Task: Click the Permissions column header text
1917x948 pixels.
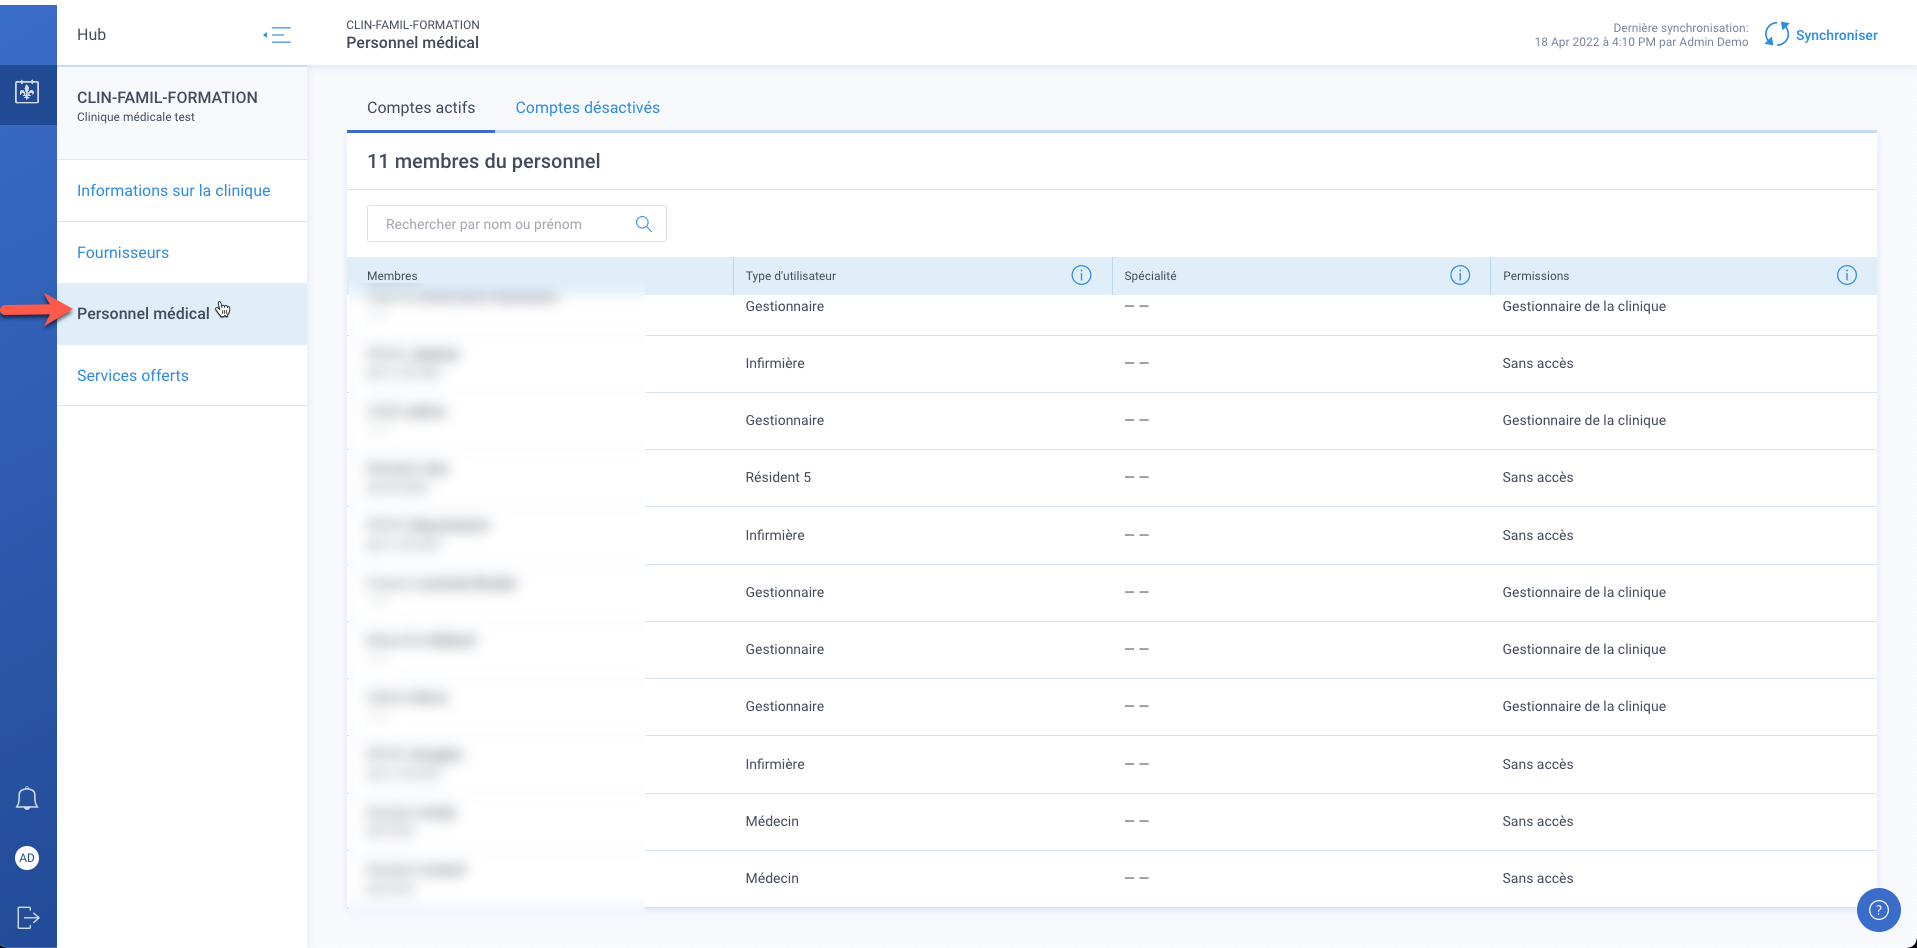Action: pyautogui.click(x=1536, y=276)
